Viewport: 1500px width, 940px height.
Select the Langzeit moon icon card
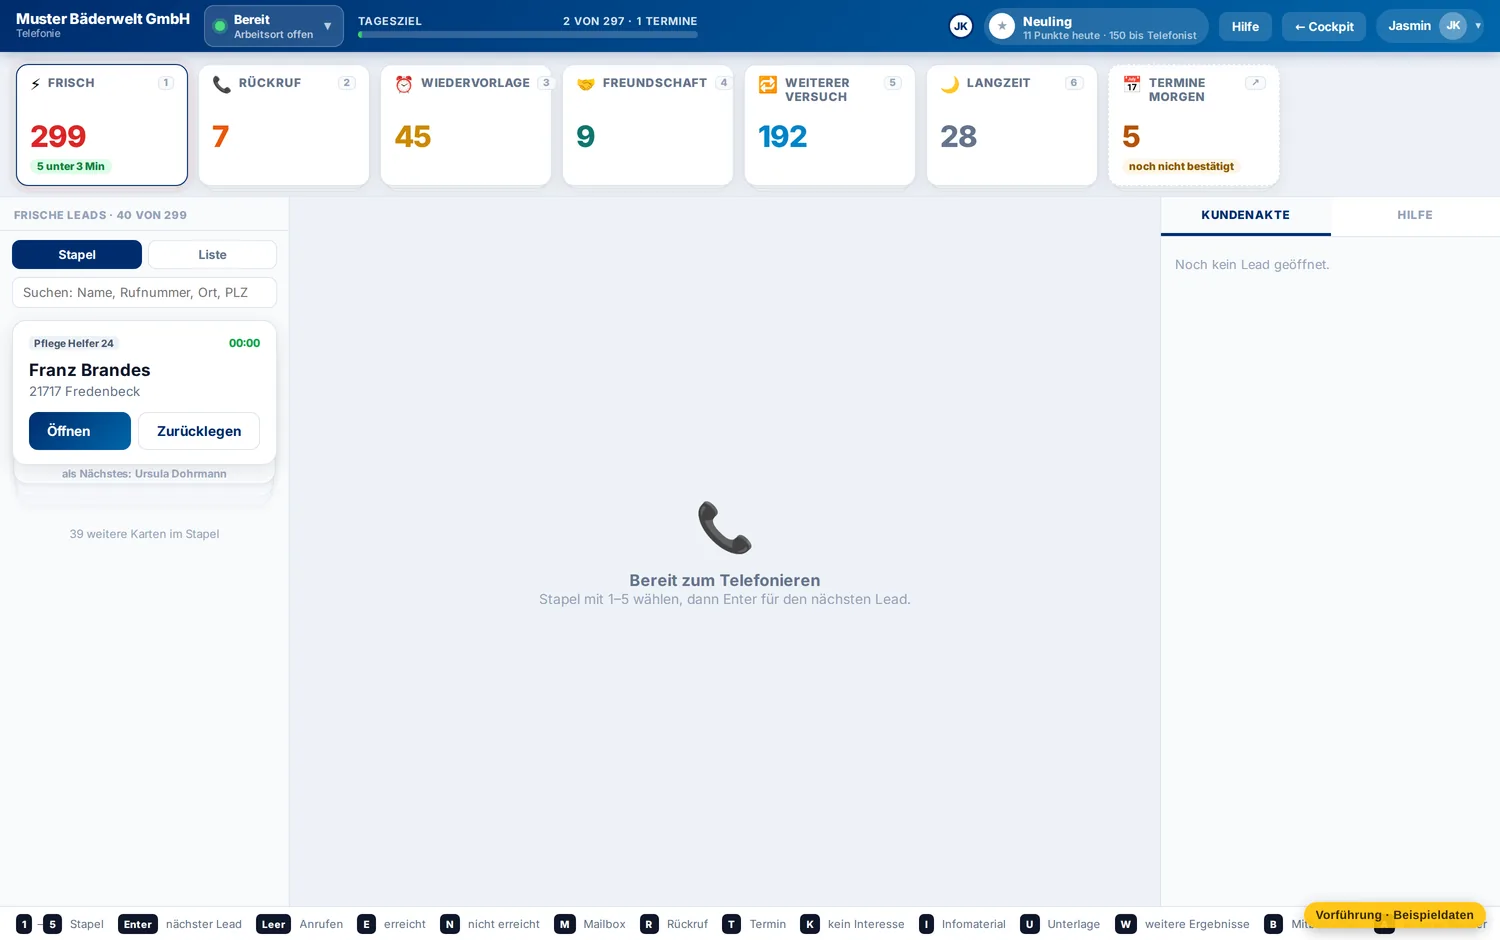[x=1012, y=125]
